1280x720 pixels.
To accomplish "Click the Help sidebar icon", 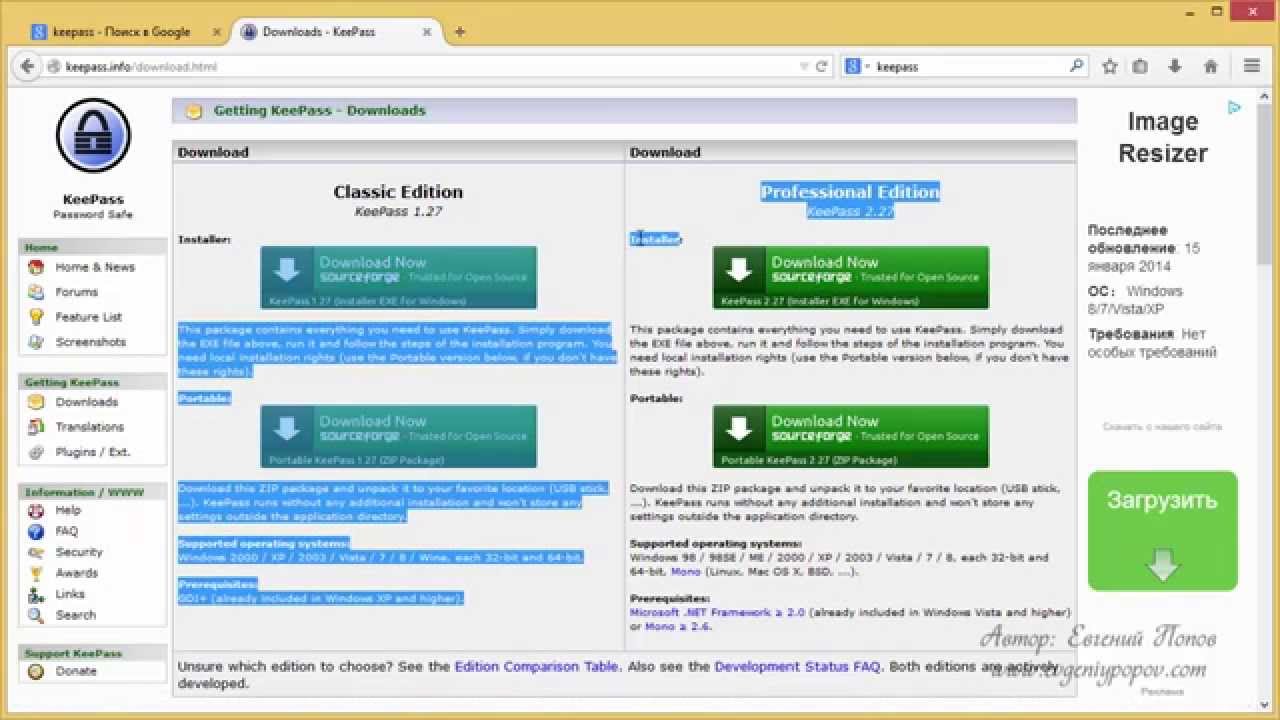I will (36, 510).
